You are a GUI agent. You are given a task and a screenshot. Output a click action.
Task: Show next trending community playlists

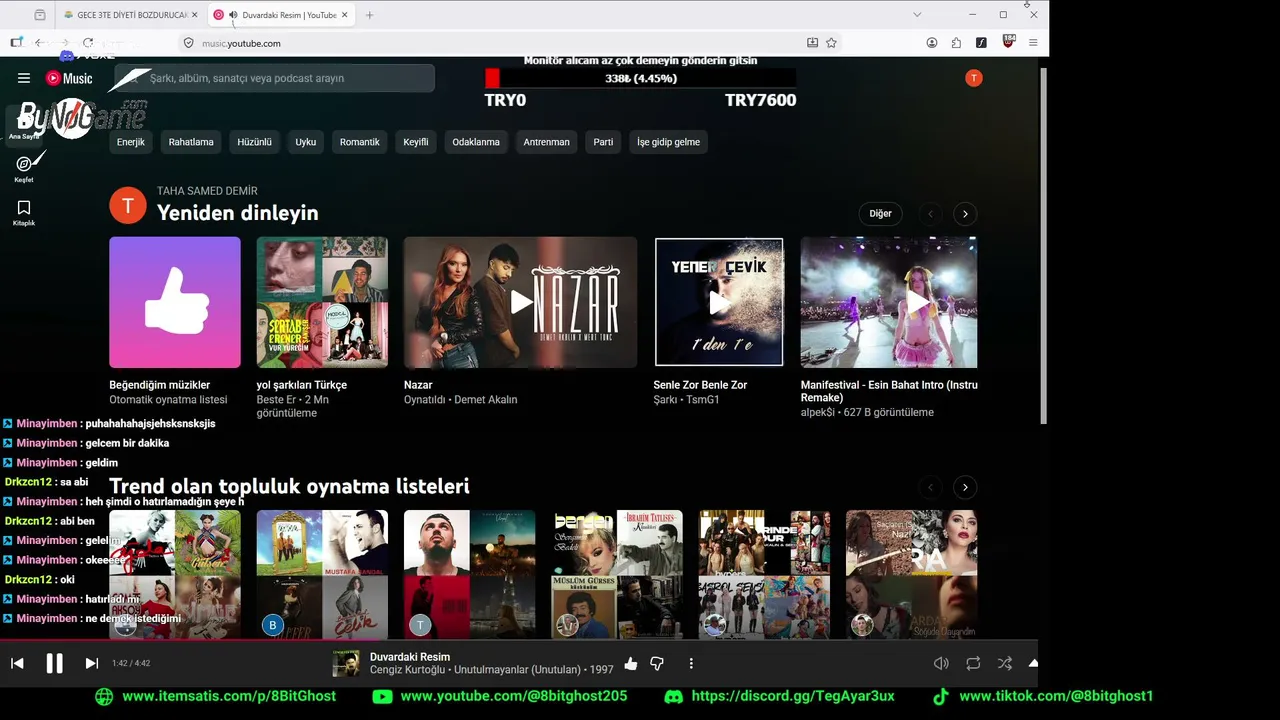965,487
